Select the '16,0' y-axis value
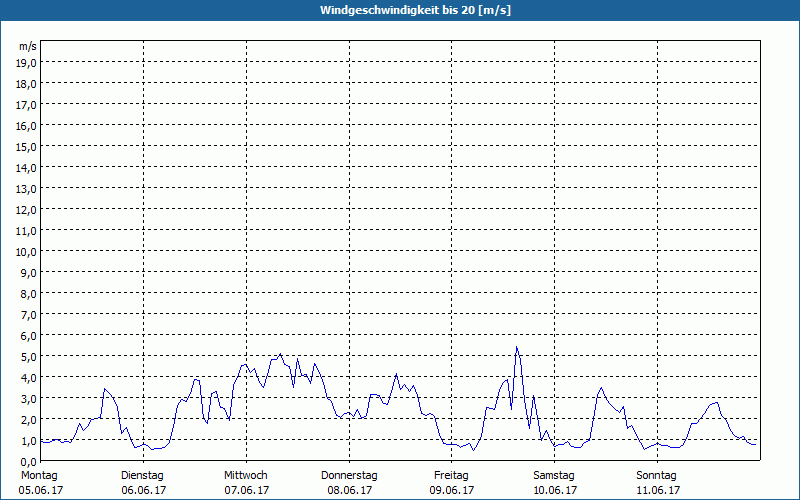Viewport: 800px width, 500px height. (27, 126)
